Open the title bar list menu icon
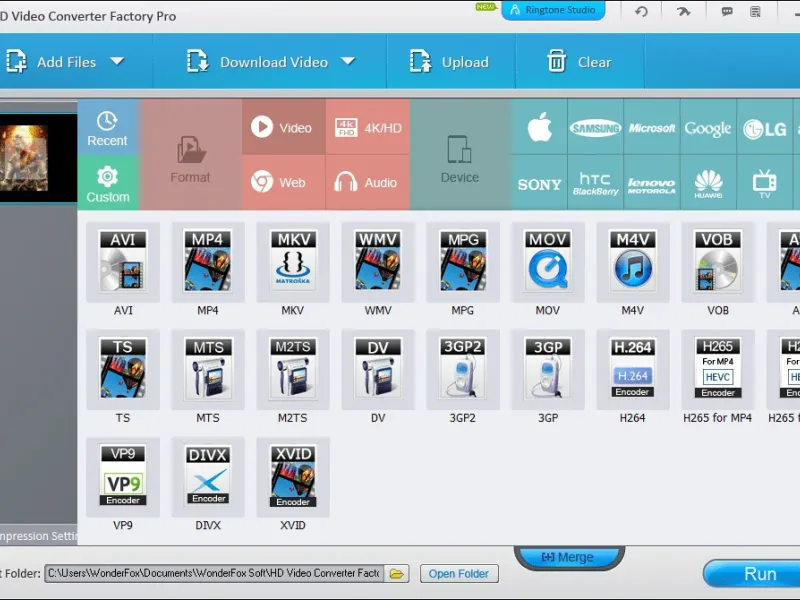This screenshot has height=600, width=800. (755, 11)
